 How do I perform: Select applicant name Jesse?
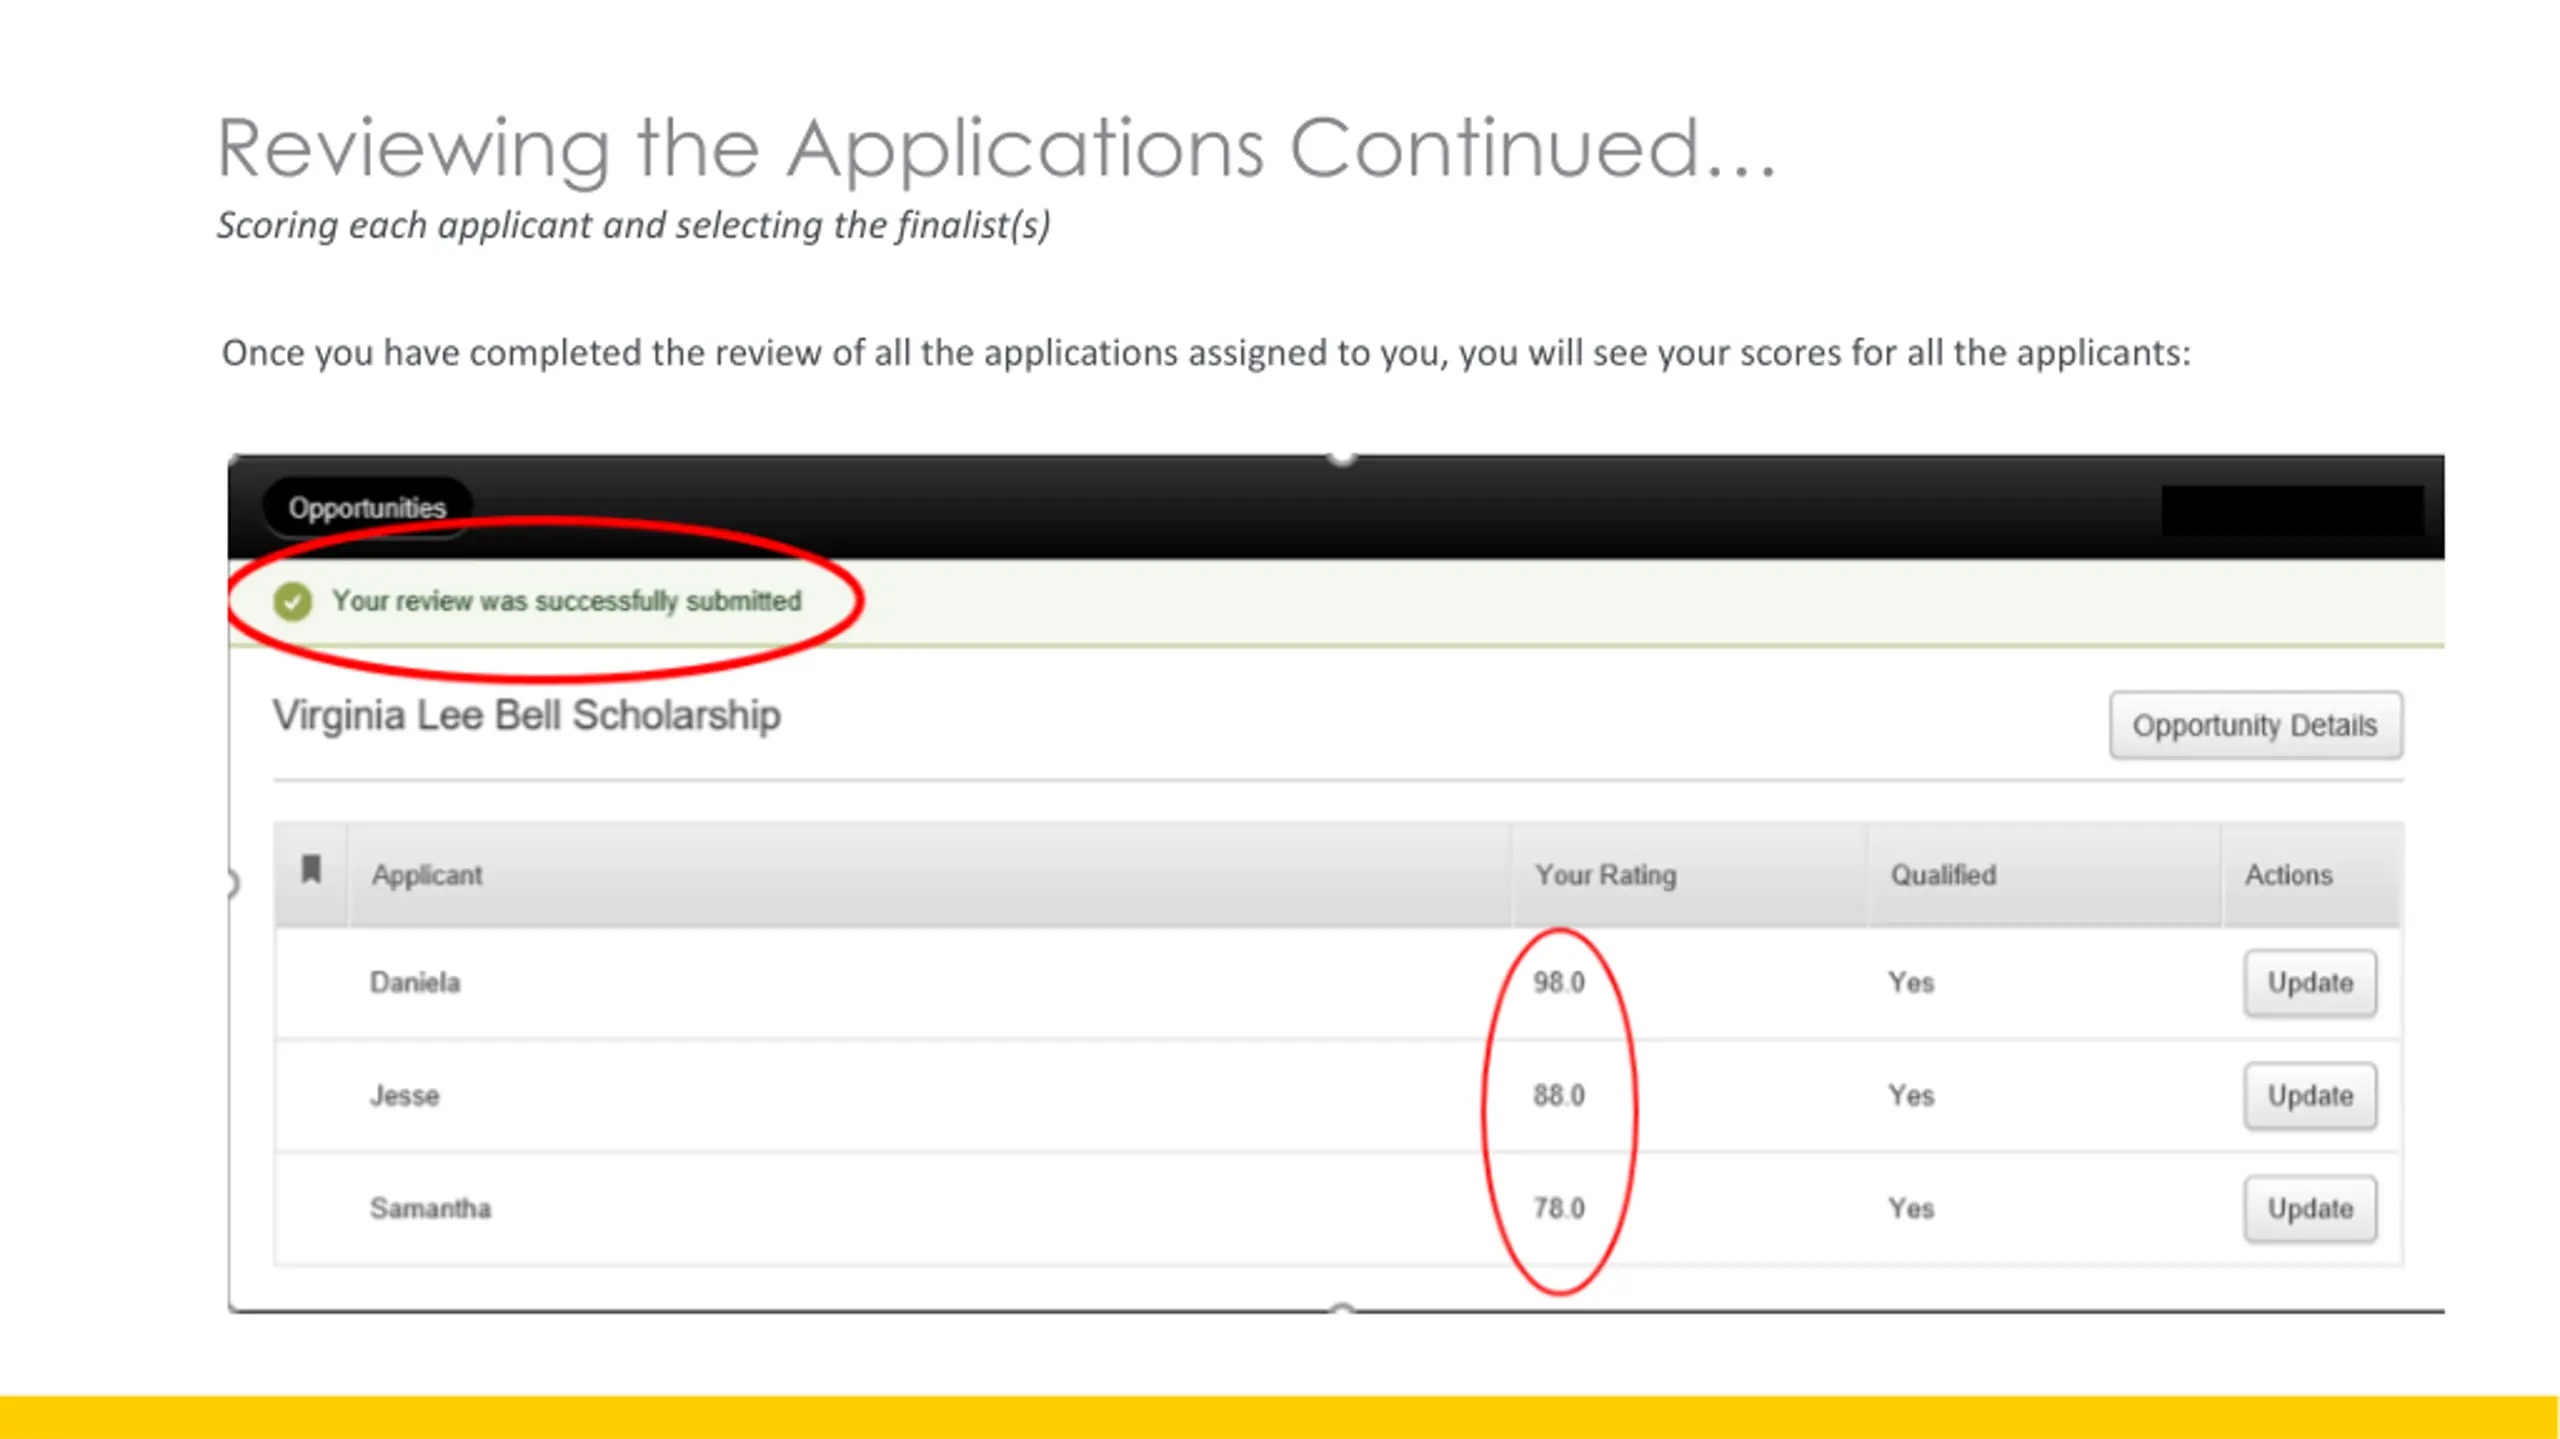click(405, 1096)
